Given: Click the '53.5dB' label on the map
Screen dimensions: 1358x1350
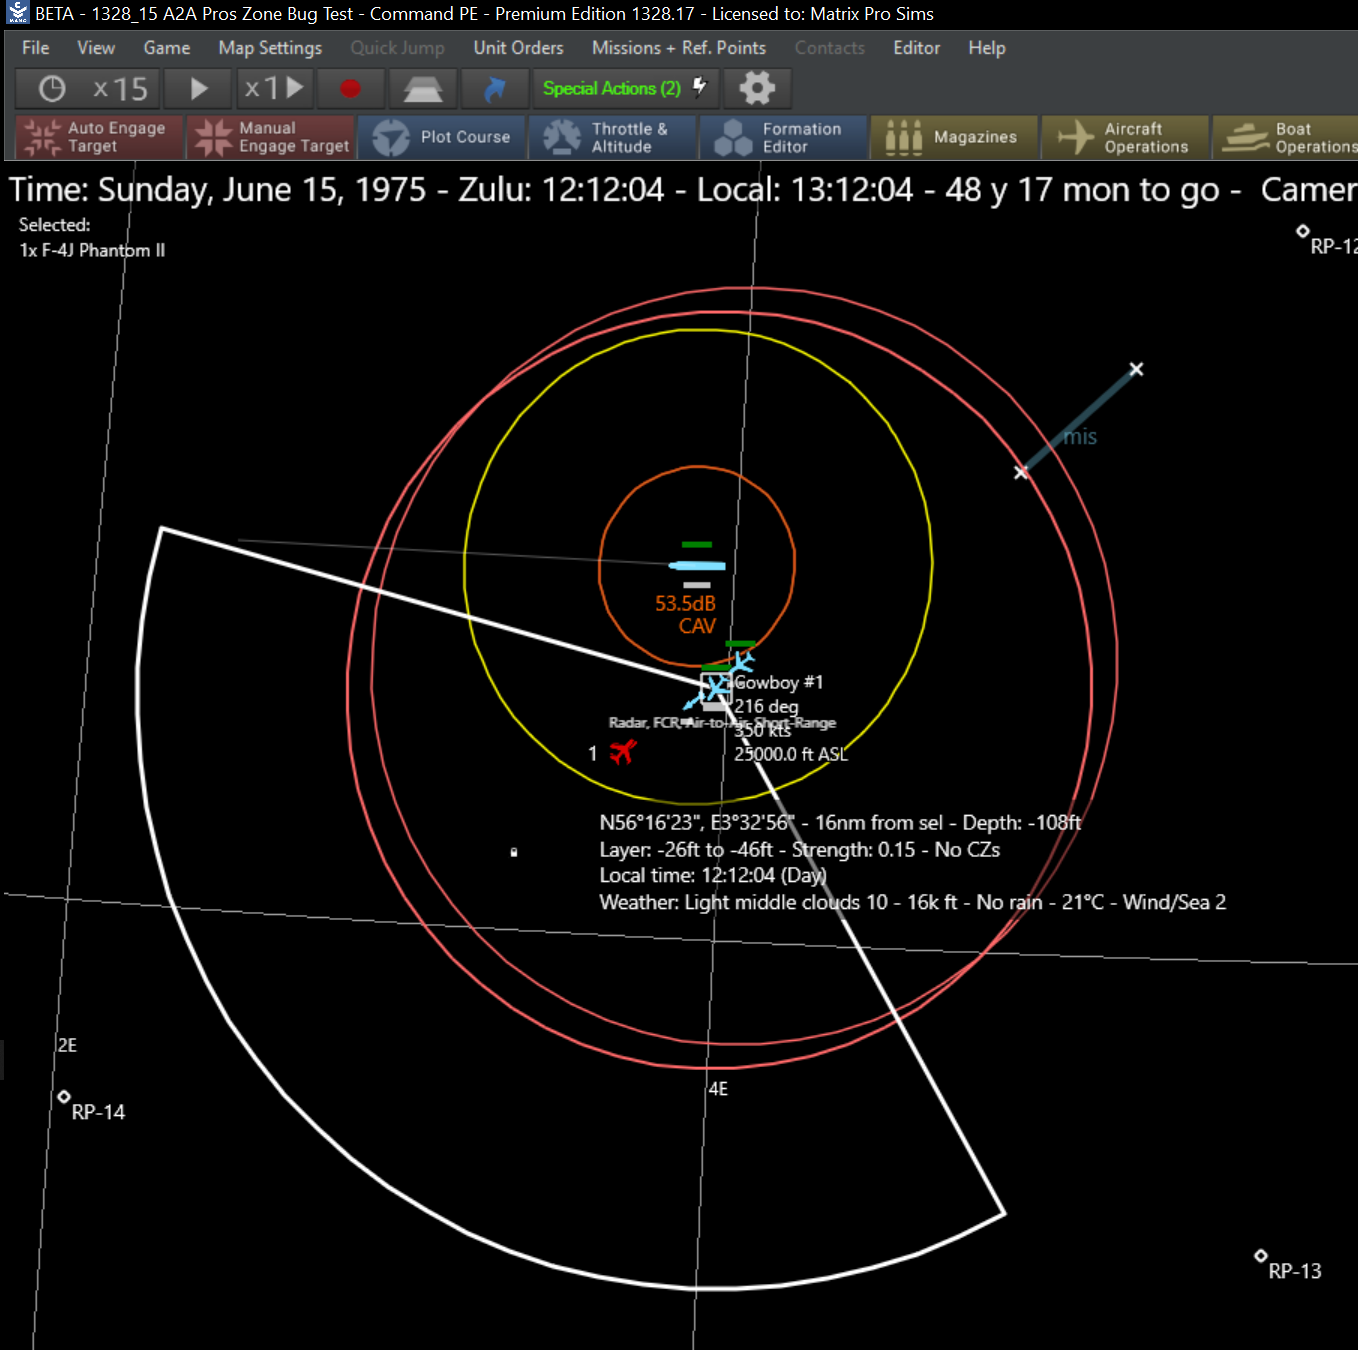Looking at the screenshot, I should [x=685, y=603].
